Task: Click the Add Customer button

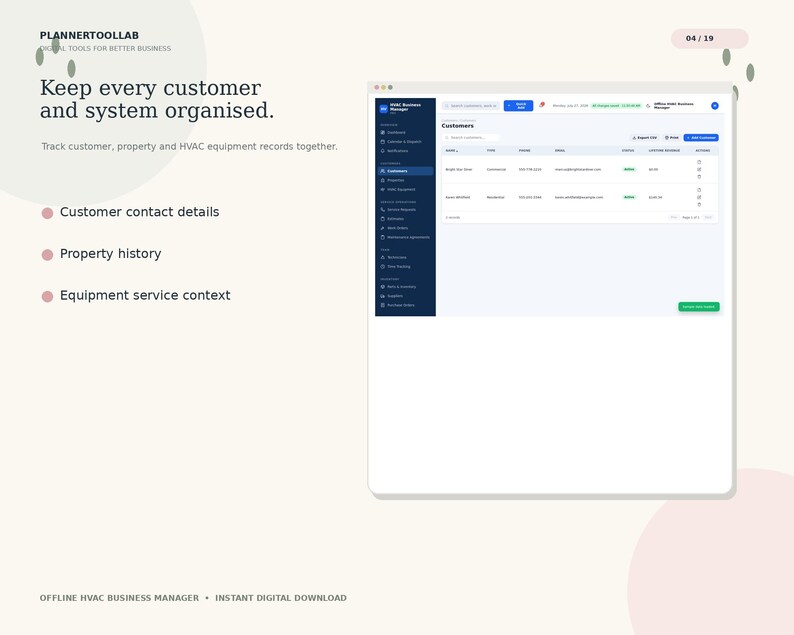Action: point(701,138)
